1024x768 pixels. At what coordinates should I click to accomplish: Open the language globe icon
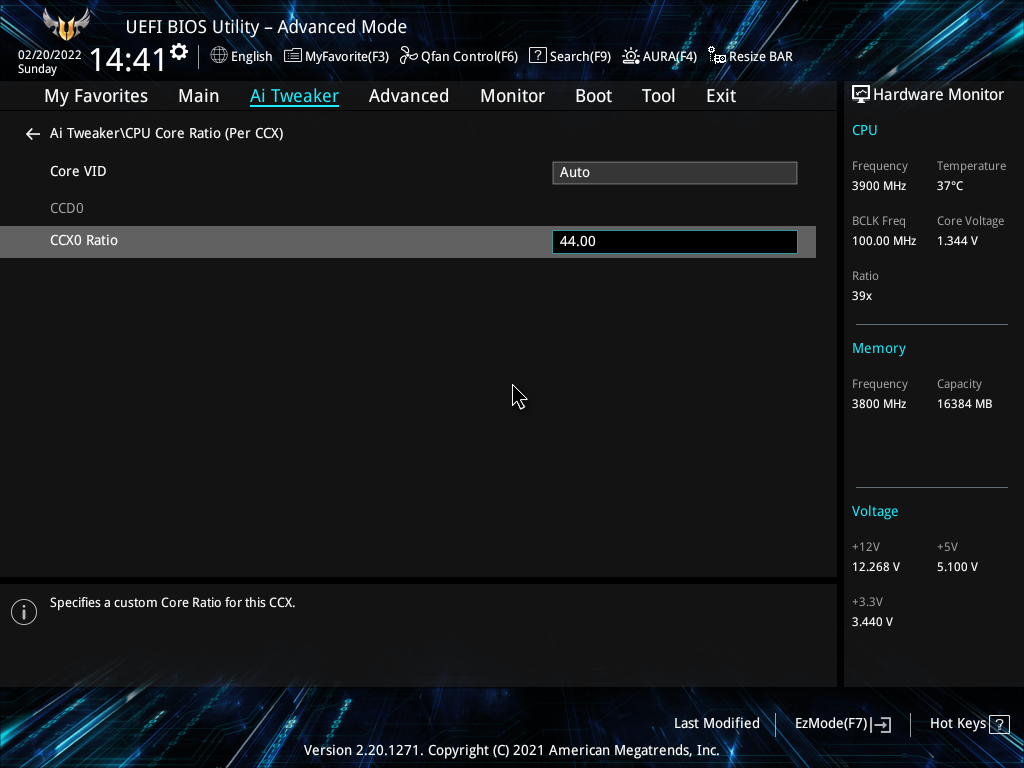pyautogui.click(x=219, y=56)
